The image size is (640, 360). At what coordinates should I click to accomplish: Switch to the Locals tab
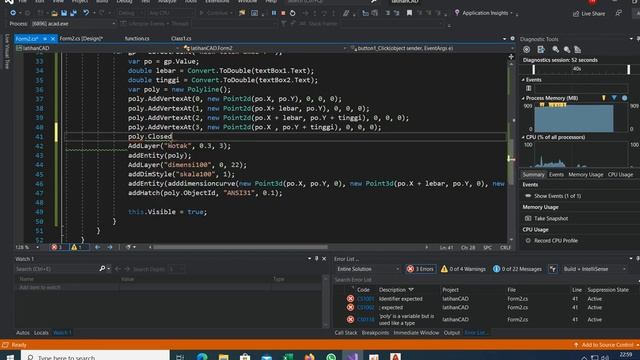pos(41,333)
